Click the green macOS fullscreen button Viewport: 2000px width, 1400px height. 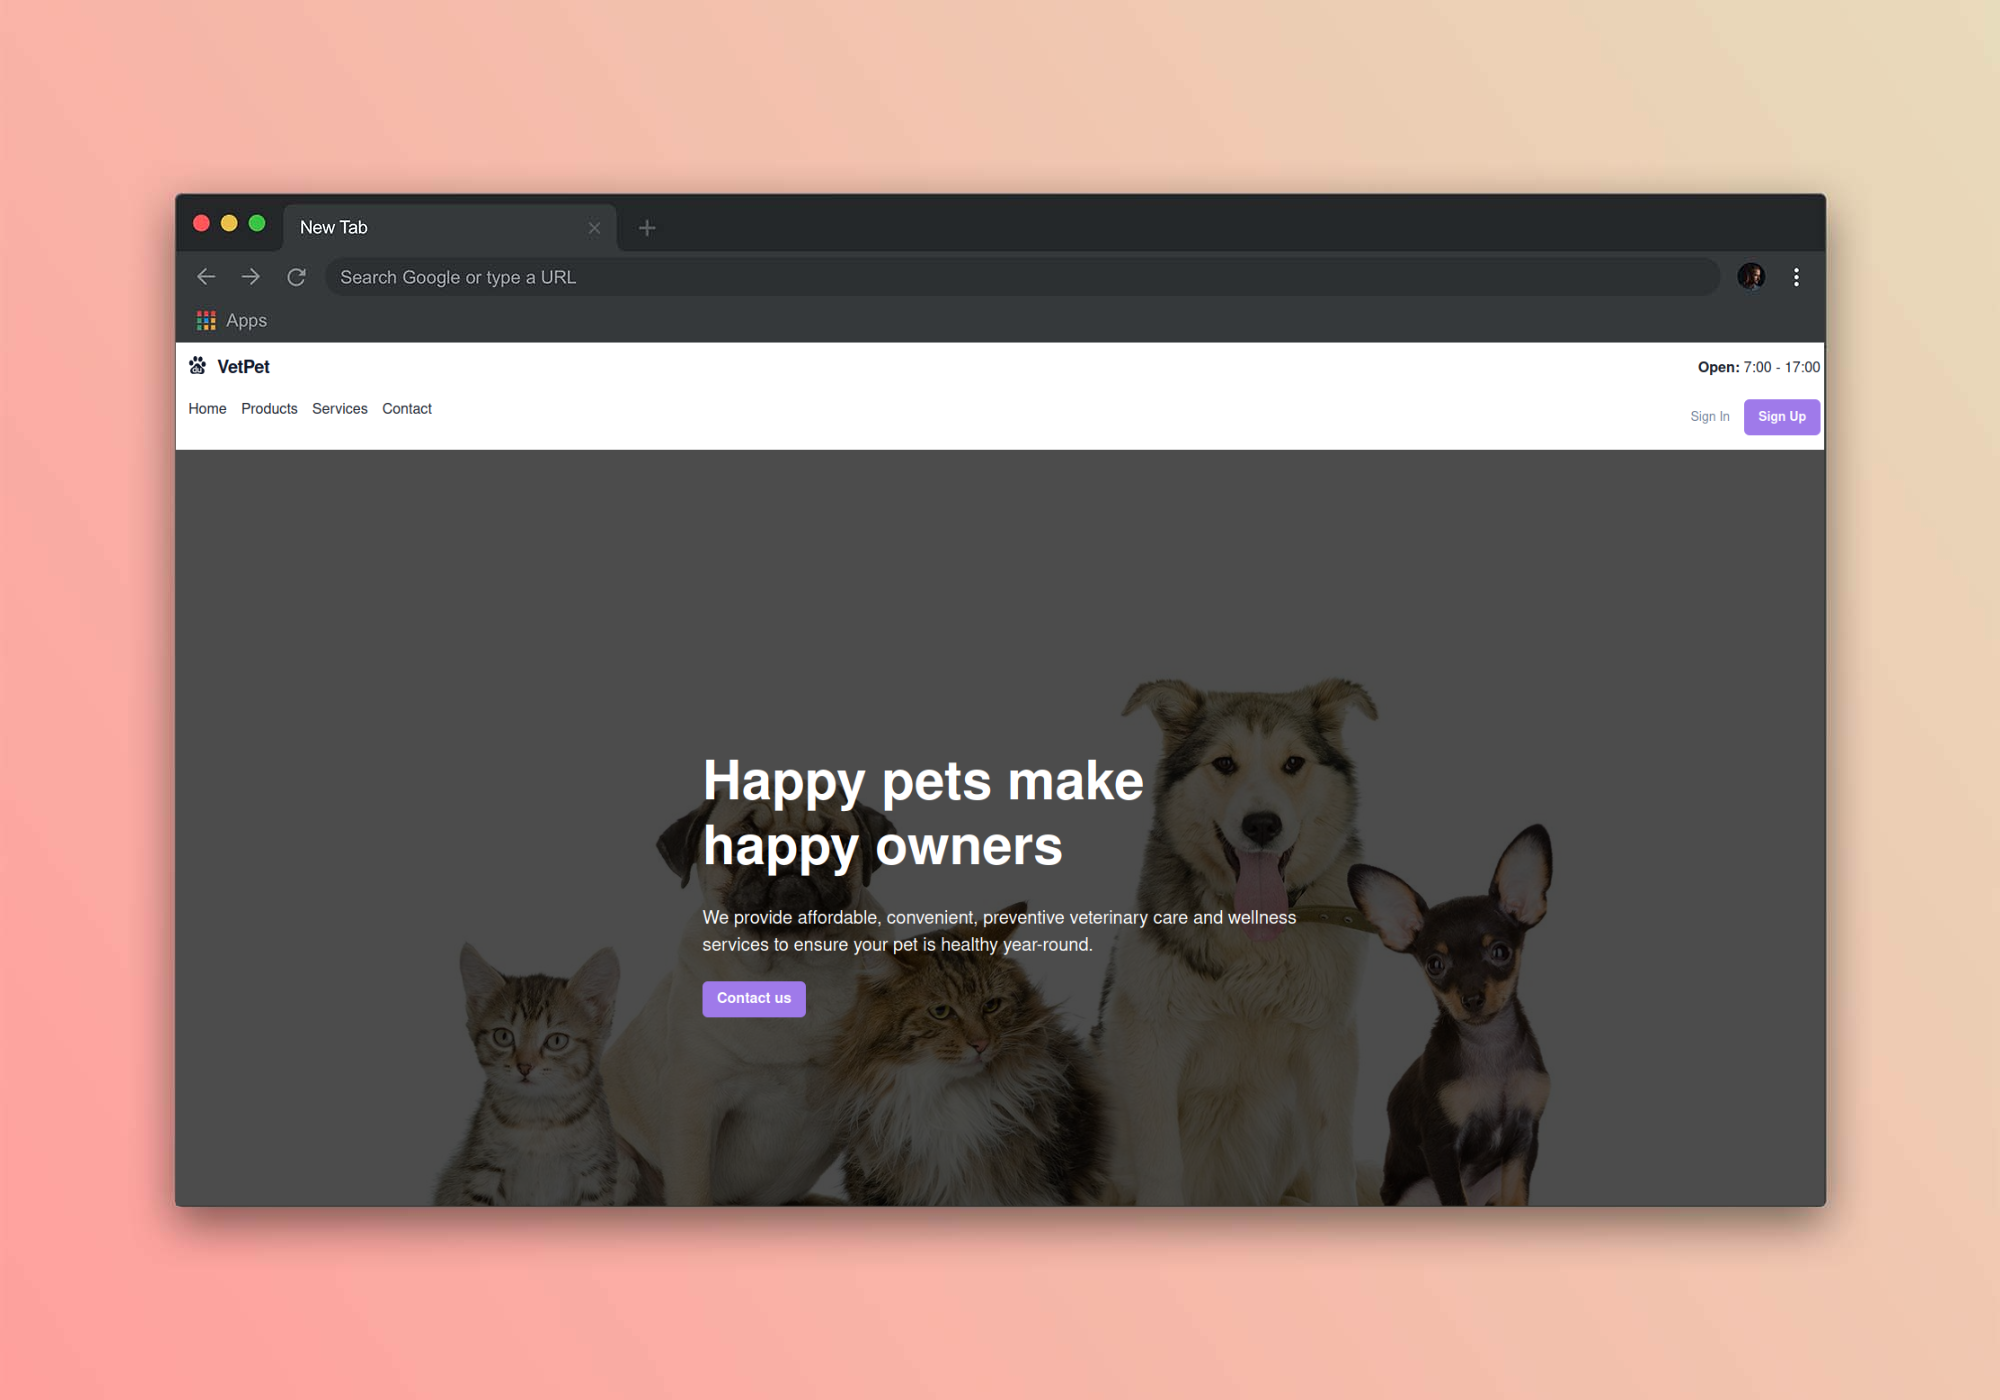pos(257,223)
